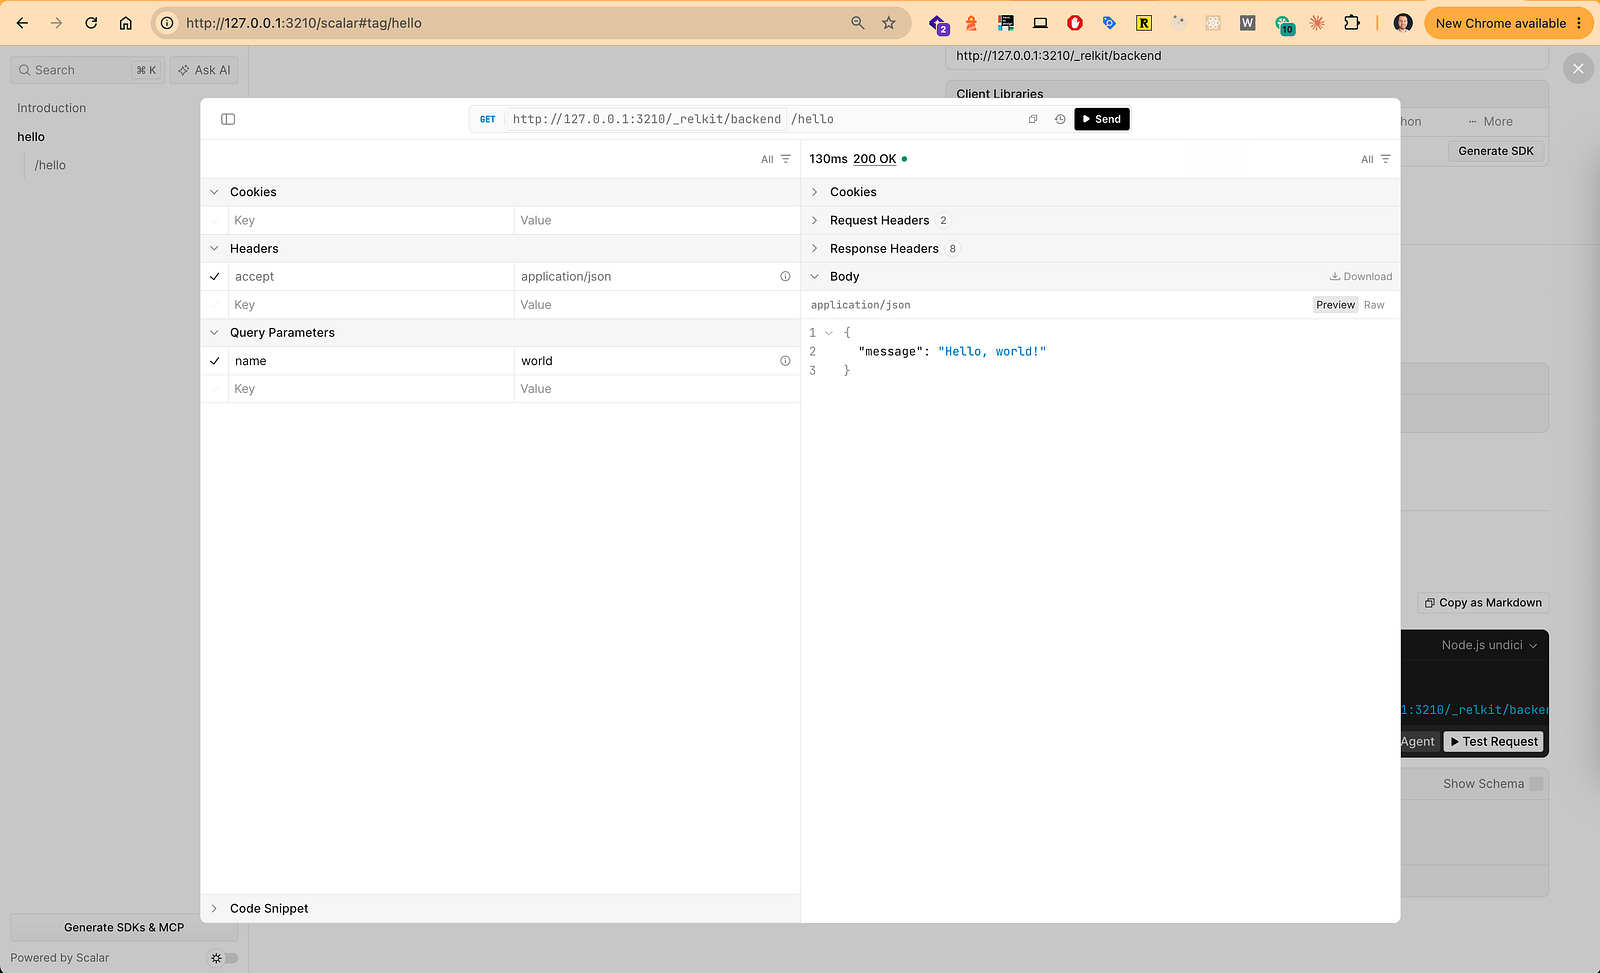1600x973 pixels.
Task: Open the /hello endpoint in sidebar
Action: click(x=50, y=165)
